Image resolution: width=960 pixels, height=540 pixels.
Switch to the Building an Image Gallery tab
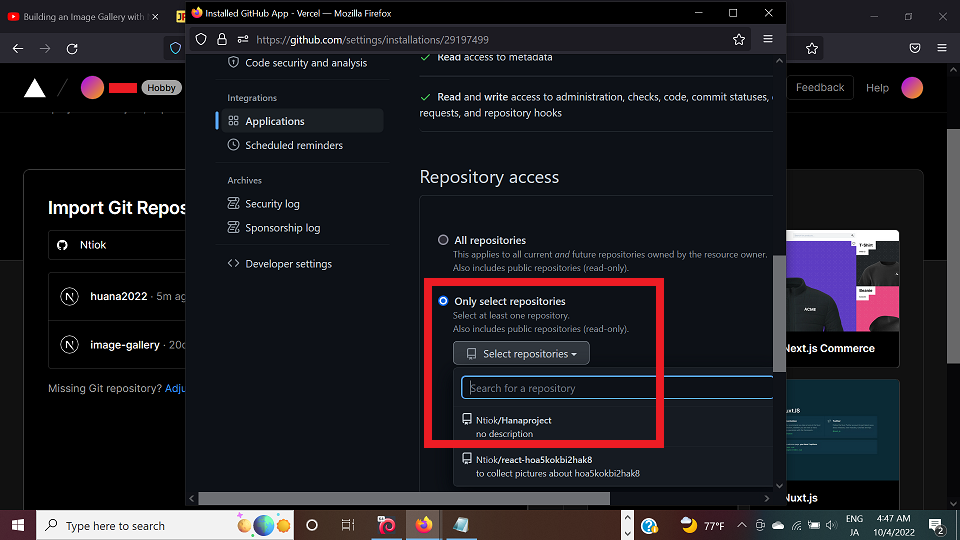[x=83, y=17]
